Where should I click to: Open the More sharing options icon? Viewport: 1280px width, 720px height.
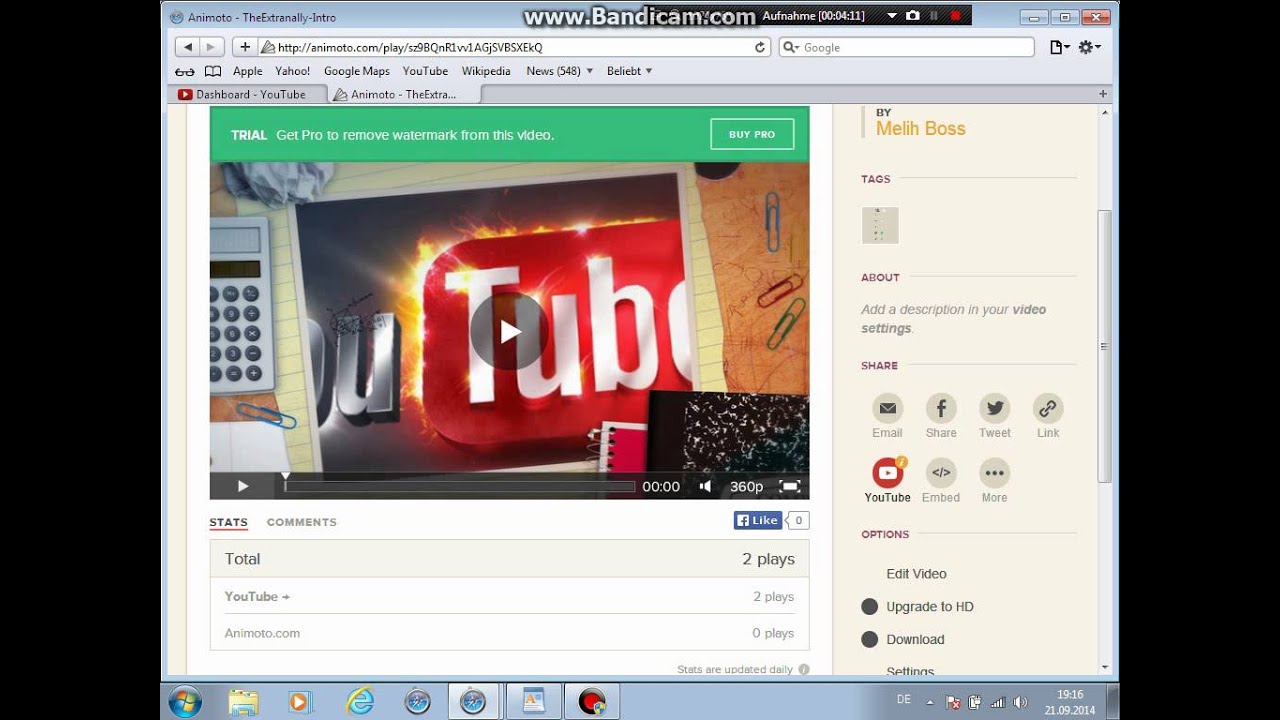994,473
